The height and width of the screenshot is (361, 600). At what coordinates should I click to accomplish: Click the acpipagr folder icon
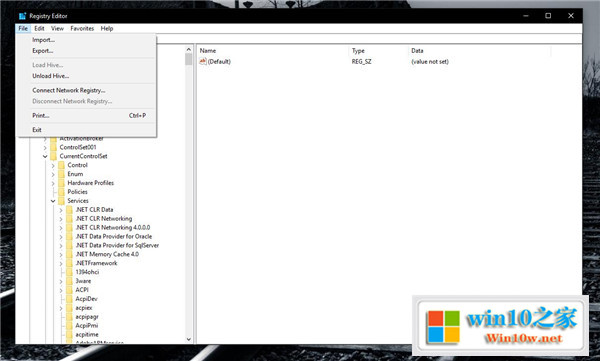69,317
